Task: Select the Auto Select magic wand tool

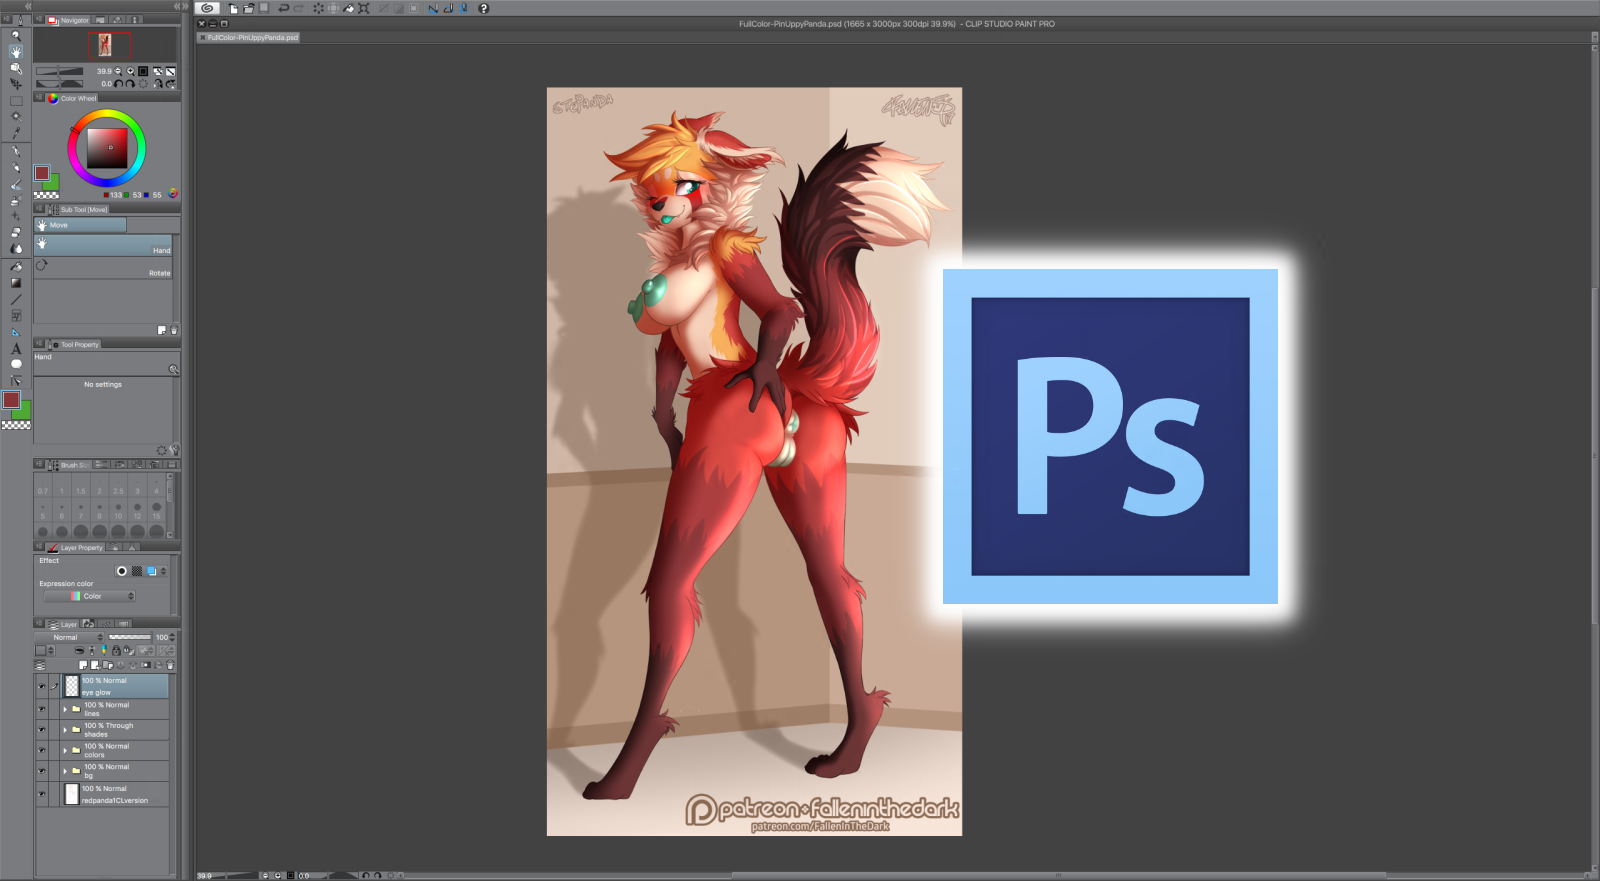Action: coord(16,116)
